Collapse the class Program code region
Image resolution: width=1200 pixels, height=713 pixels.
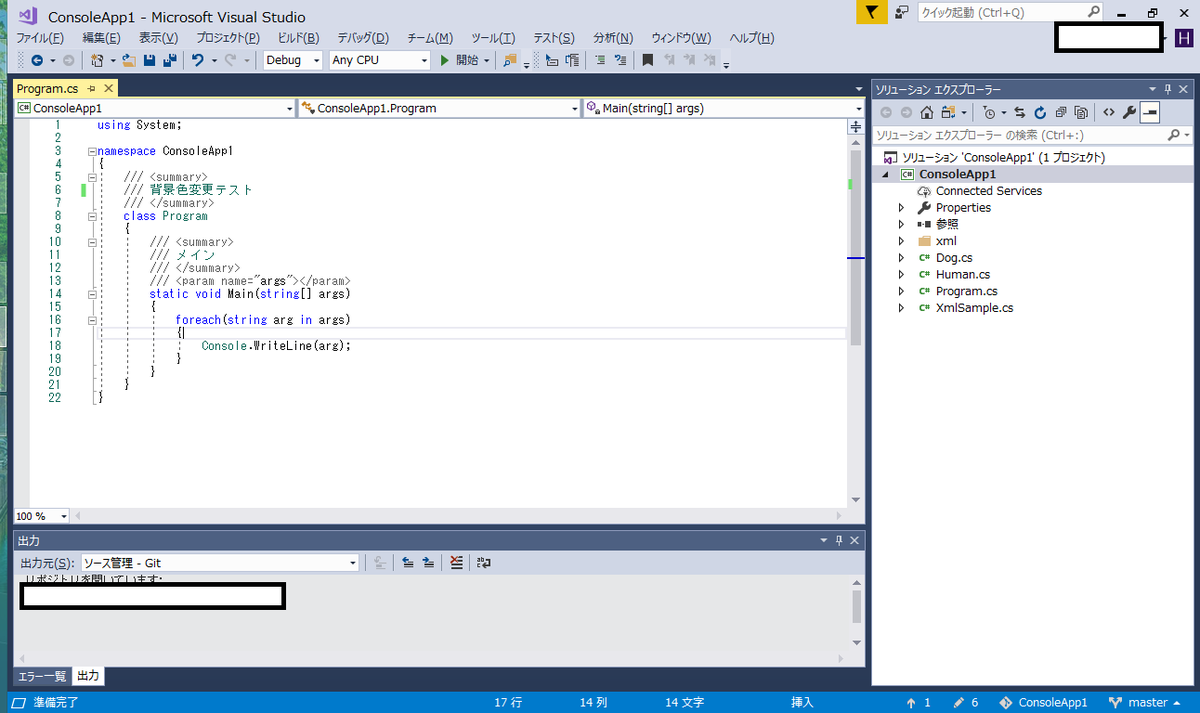91,216
